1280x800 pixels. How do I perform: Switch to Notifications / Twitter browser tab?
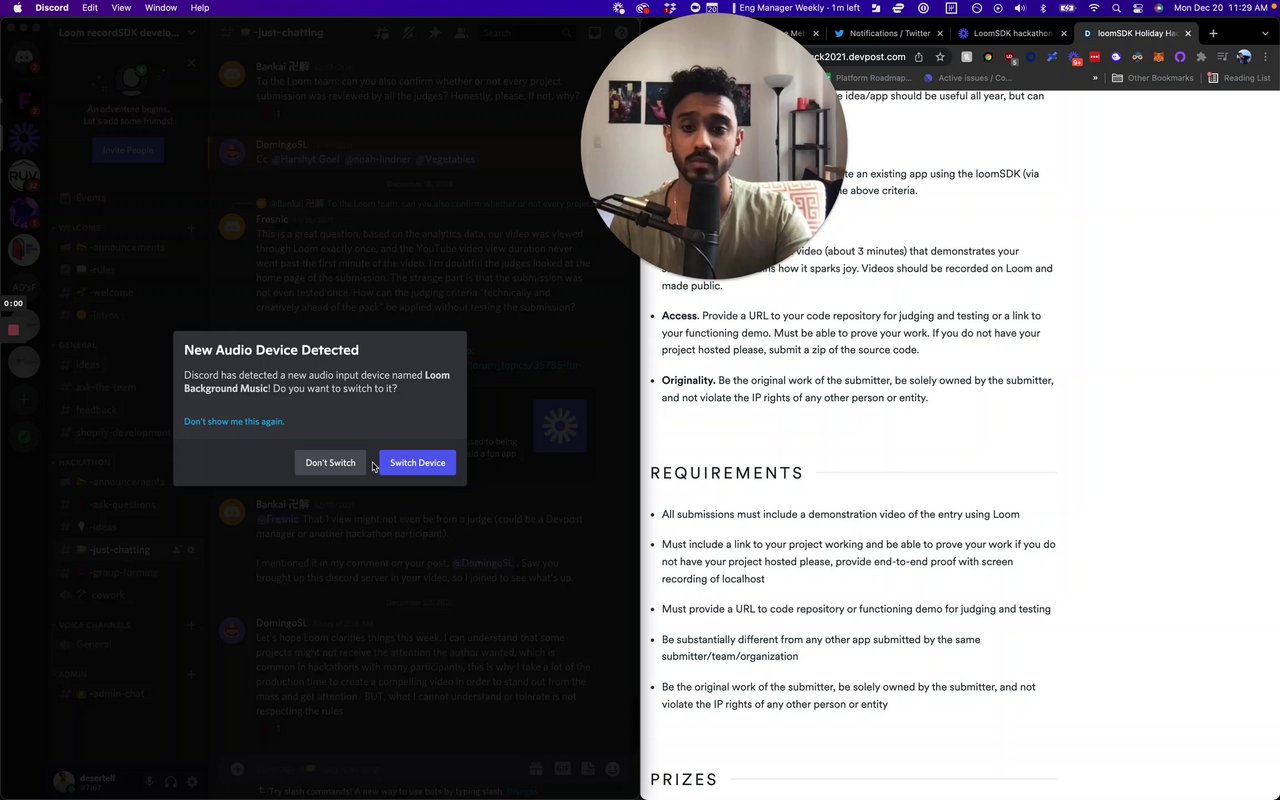click(889, 33)
